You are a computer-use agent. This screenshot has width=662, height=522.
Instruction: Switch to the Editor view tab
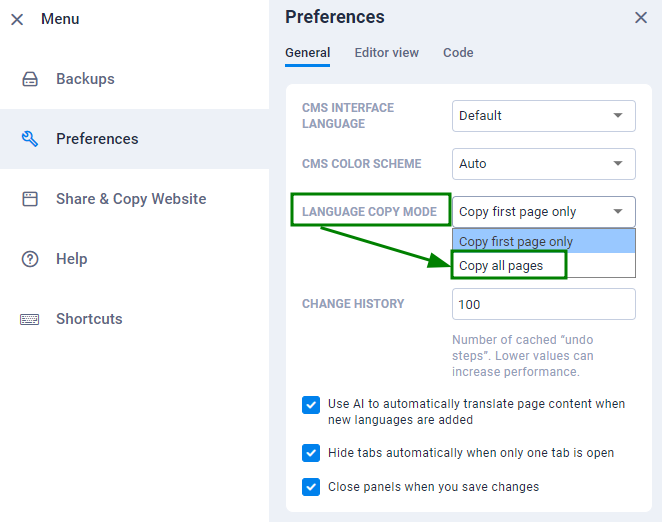pos(387,53)
